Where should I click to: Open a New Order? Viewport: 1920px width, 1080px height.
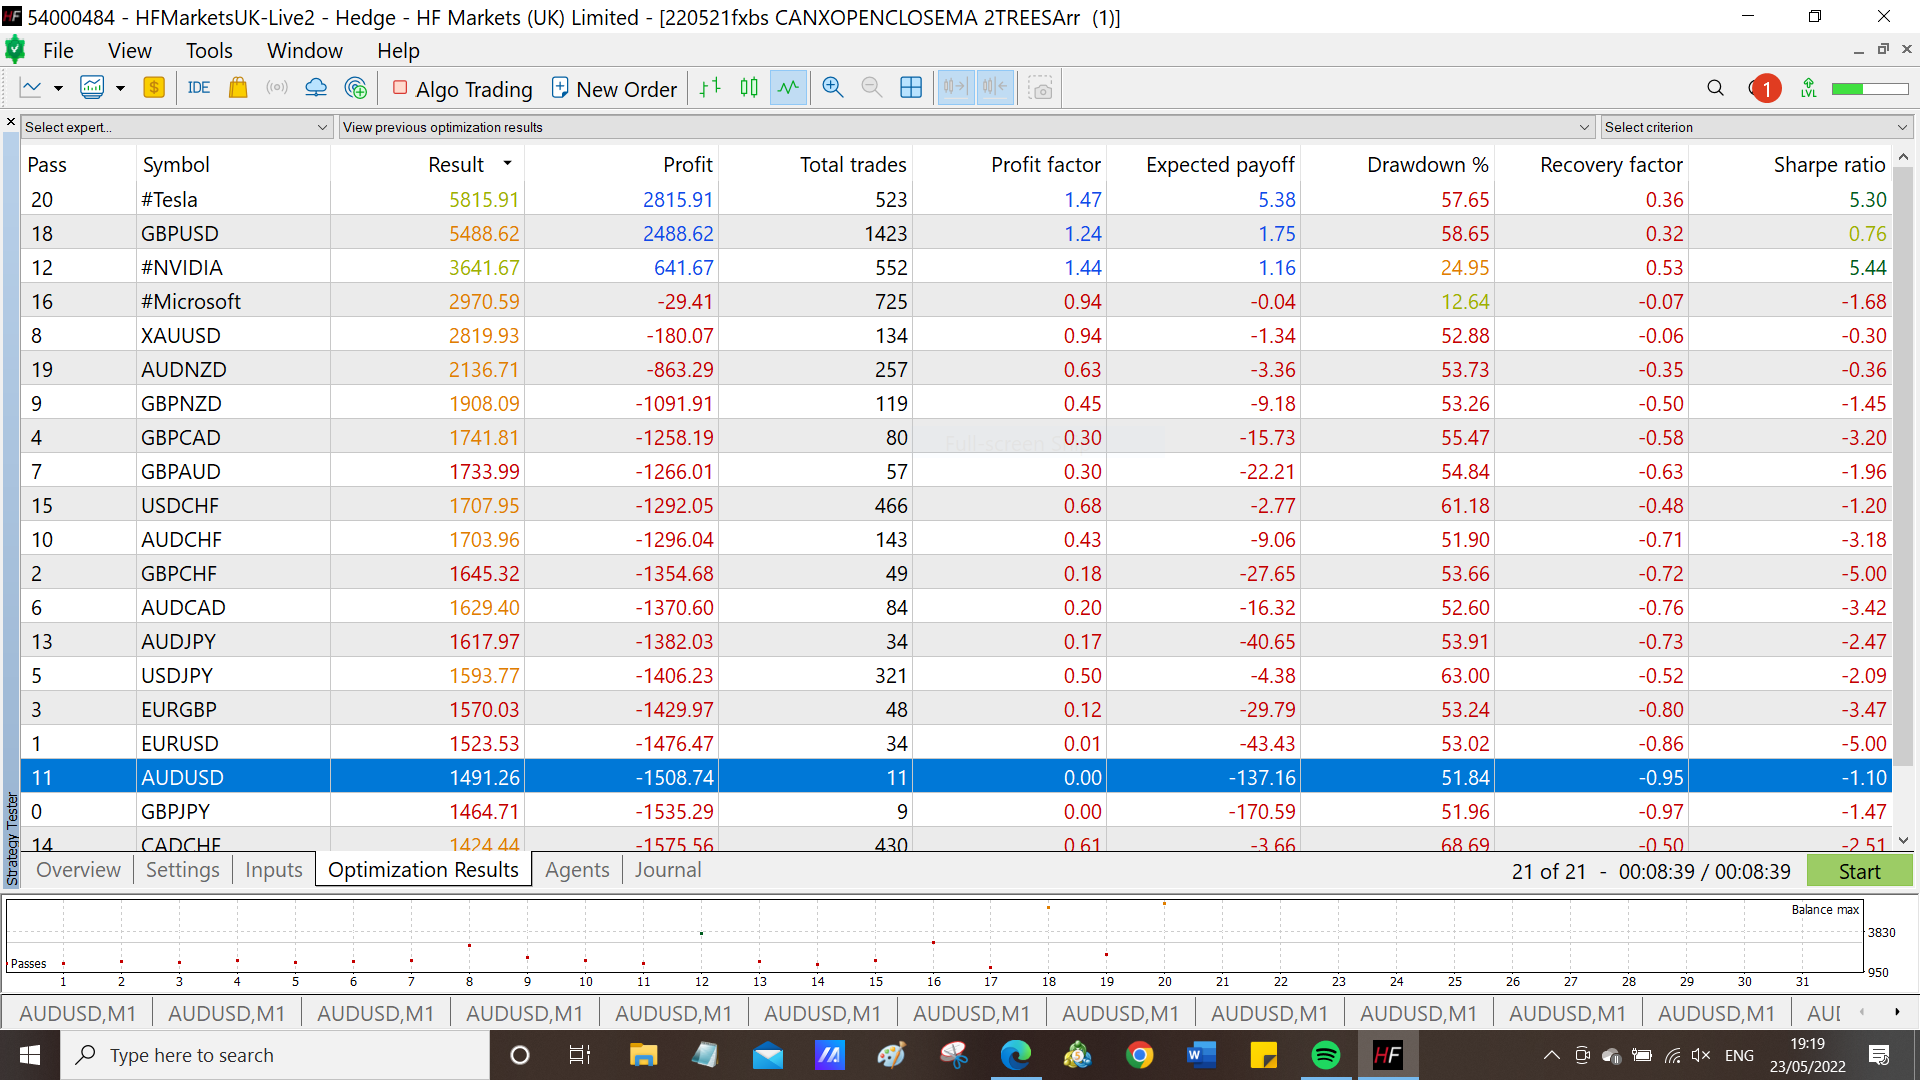point(614,89)
